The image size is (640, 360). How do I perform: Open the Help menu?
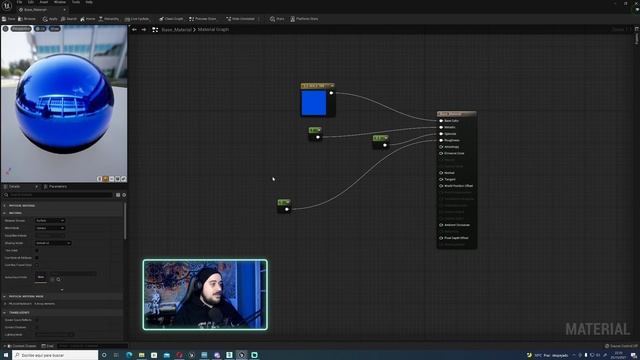(x=89, y=2)
